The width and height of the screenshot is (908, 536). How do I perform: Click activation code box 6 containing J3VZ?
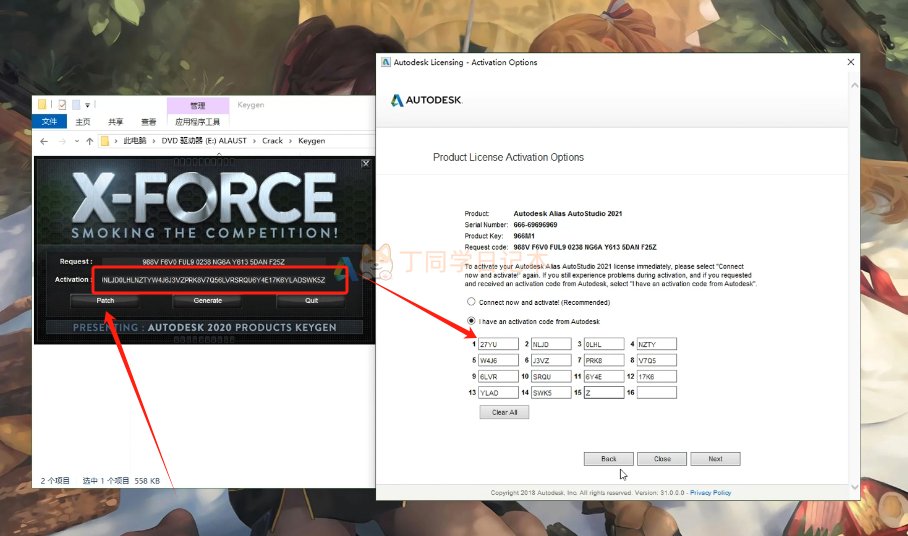[x=551, y=360]
